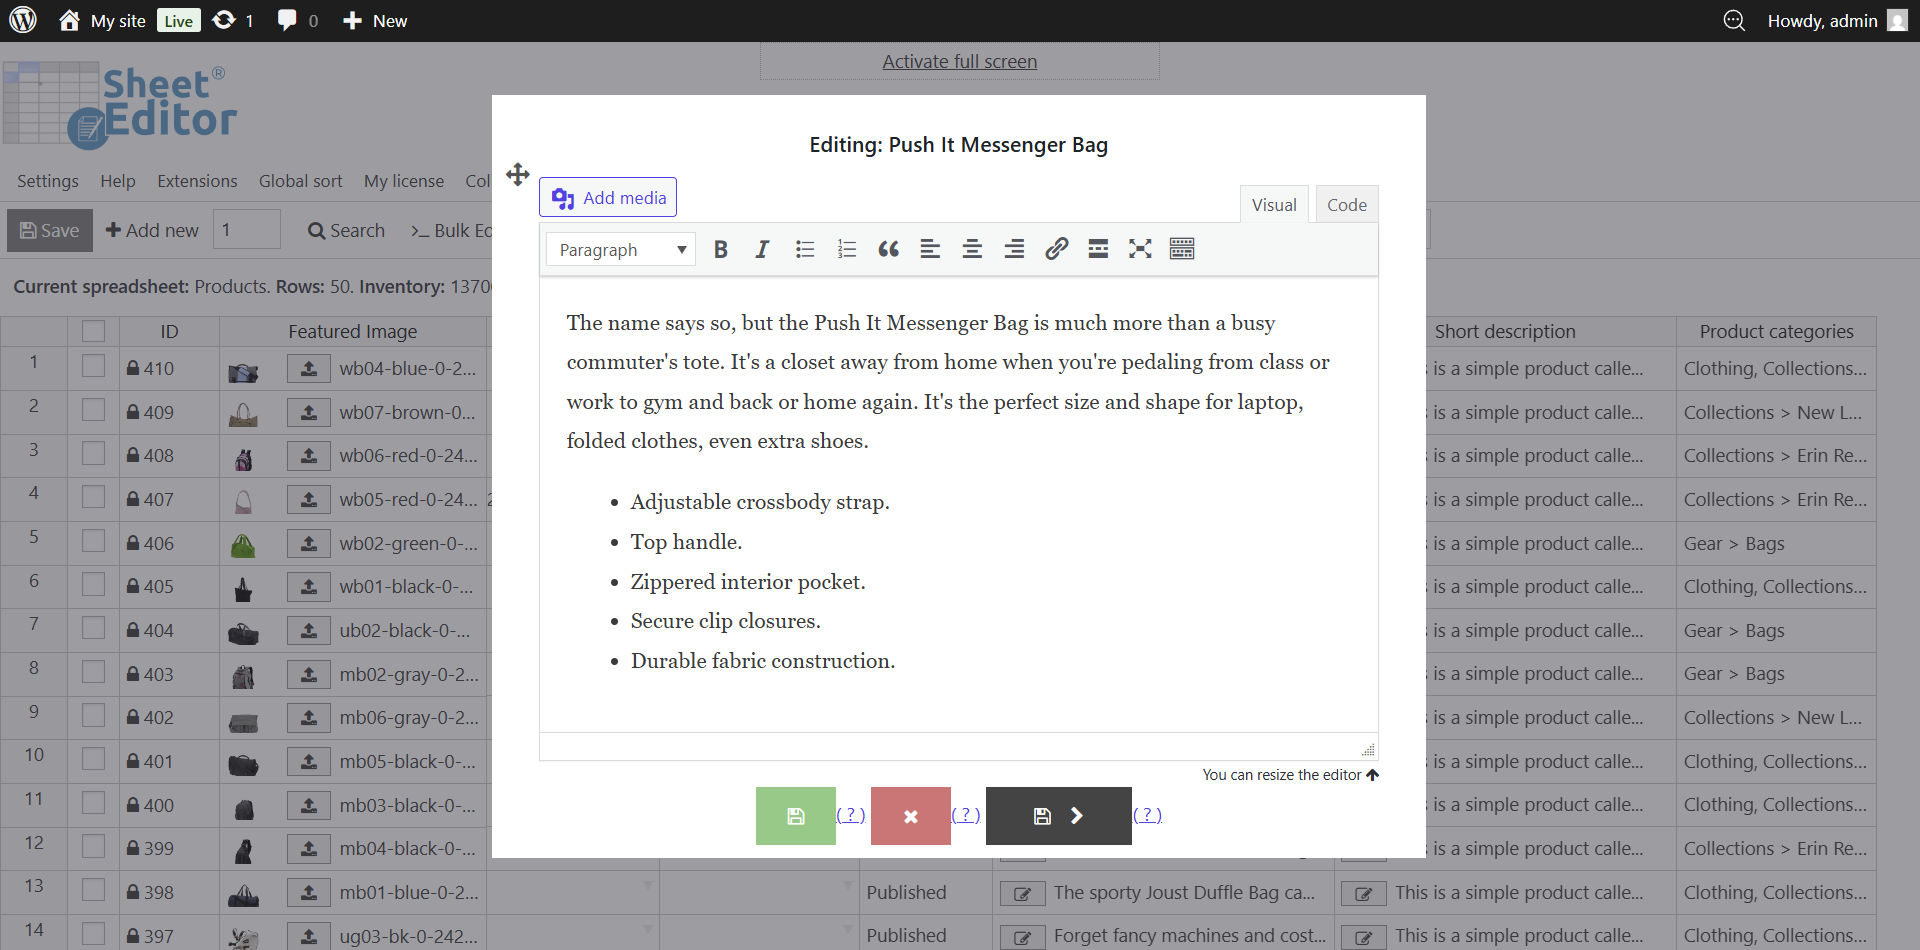Click the Add new rows button

[x=152, y=230]
